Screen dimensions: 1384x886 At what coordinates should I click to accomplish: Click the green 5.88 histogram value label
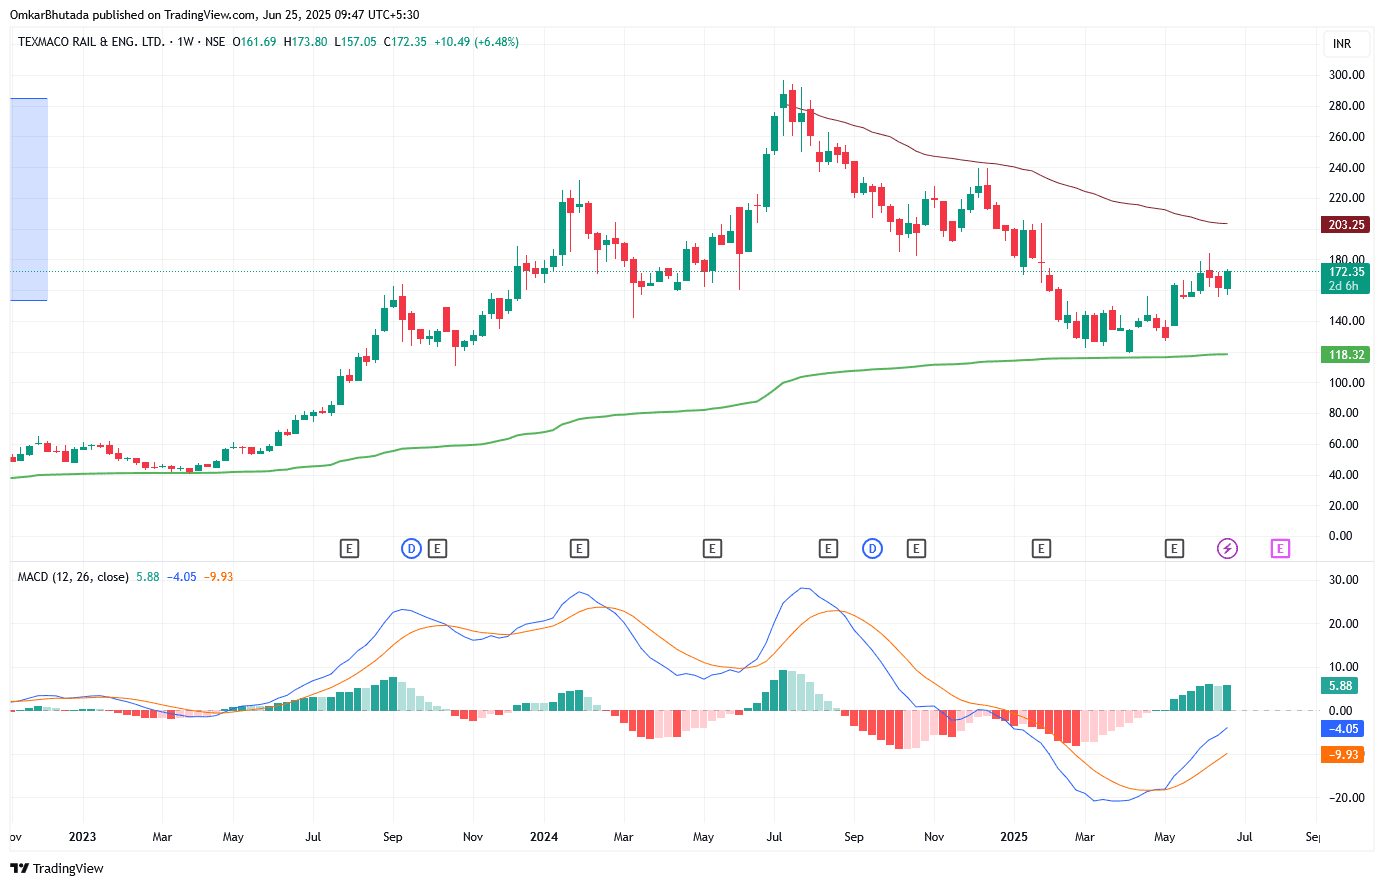pos(1342,686)
